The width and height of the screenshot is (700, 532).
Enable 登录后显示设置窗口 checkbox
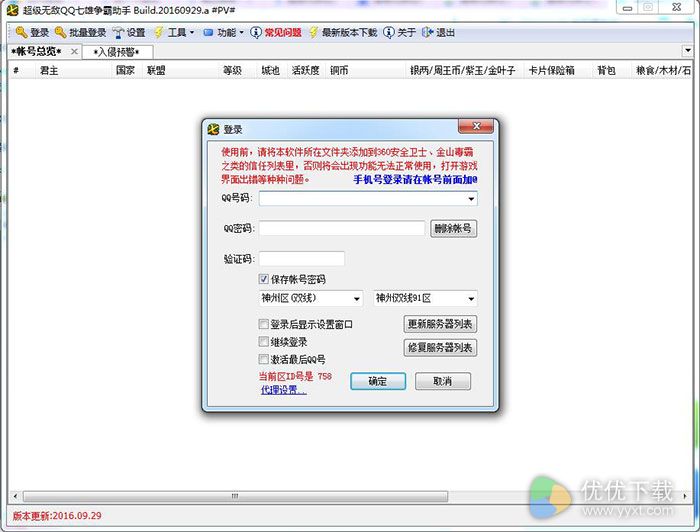tap(263, 324)
